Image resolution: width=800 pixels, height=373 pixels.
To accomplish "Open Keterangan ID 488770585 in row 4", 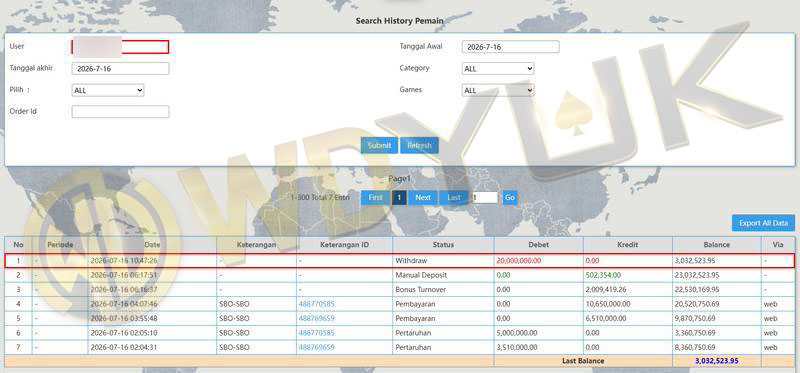I will [317, 304].
